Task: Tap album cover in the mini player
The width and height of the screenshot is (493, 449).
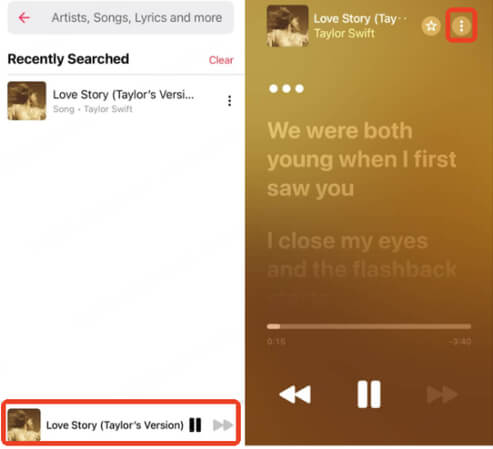Action: click(24, 425)
